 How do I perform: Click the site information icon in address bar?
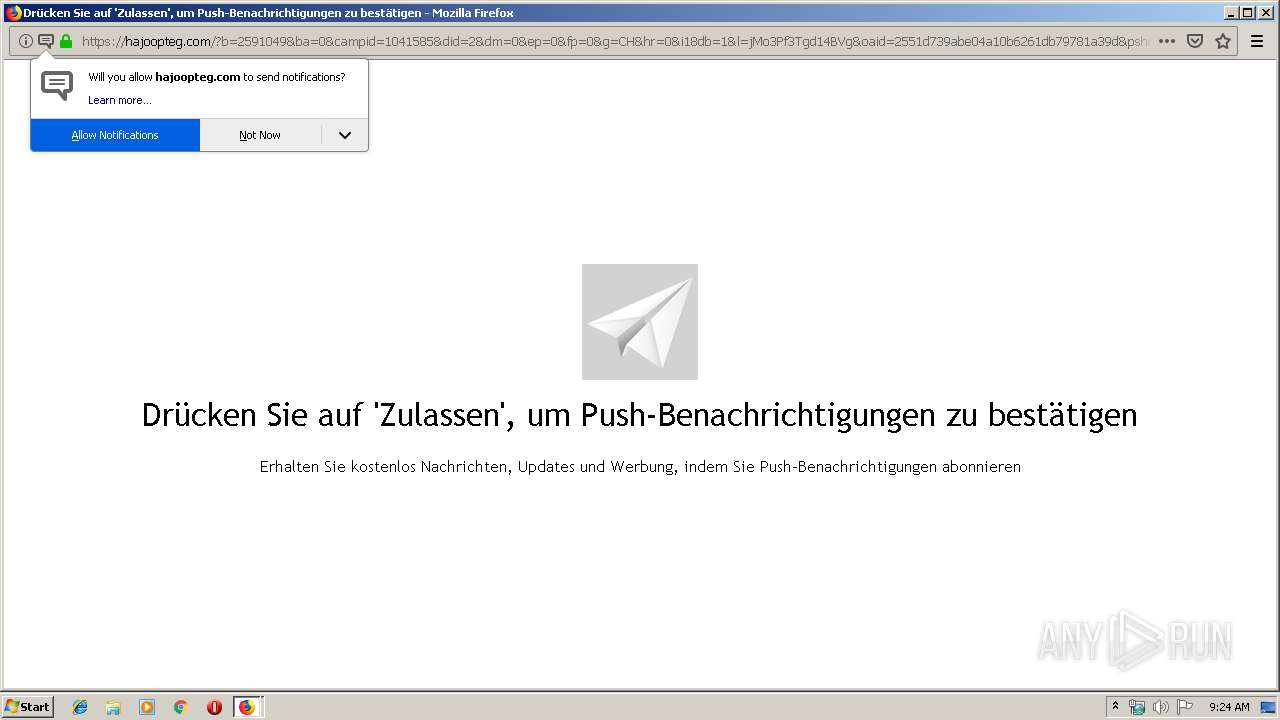26,41
